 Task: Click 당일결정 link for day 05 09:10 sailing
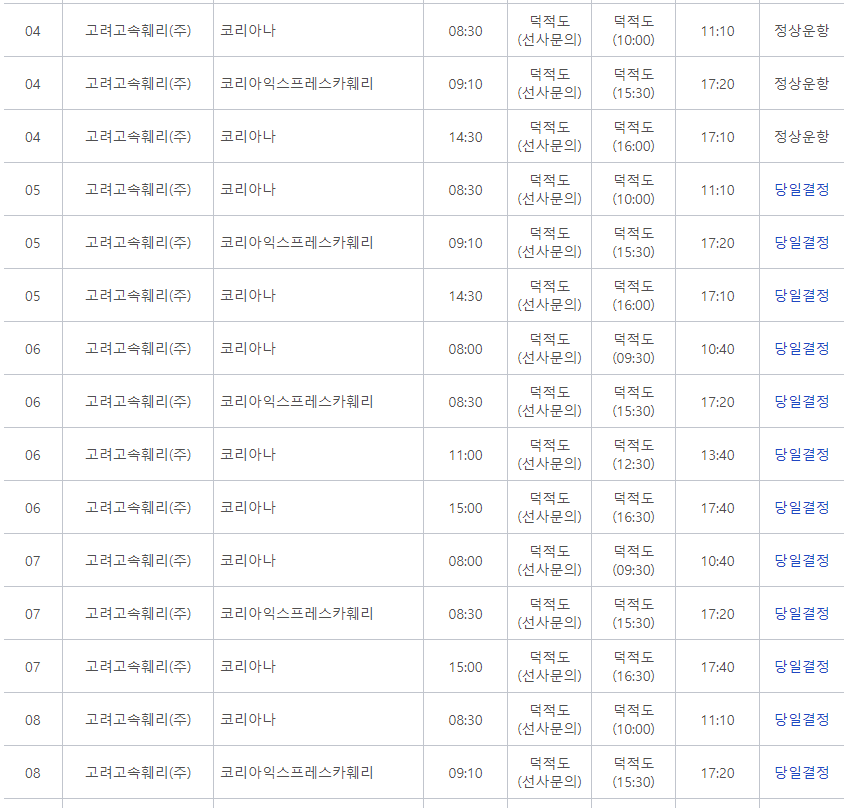click(x=801, y=243)
